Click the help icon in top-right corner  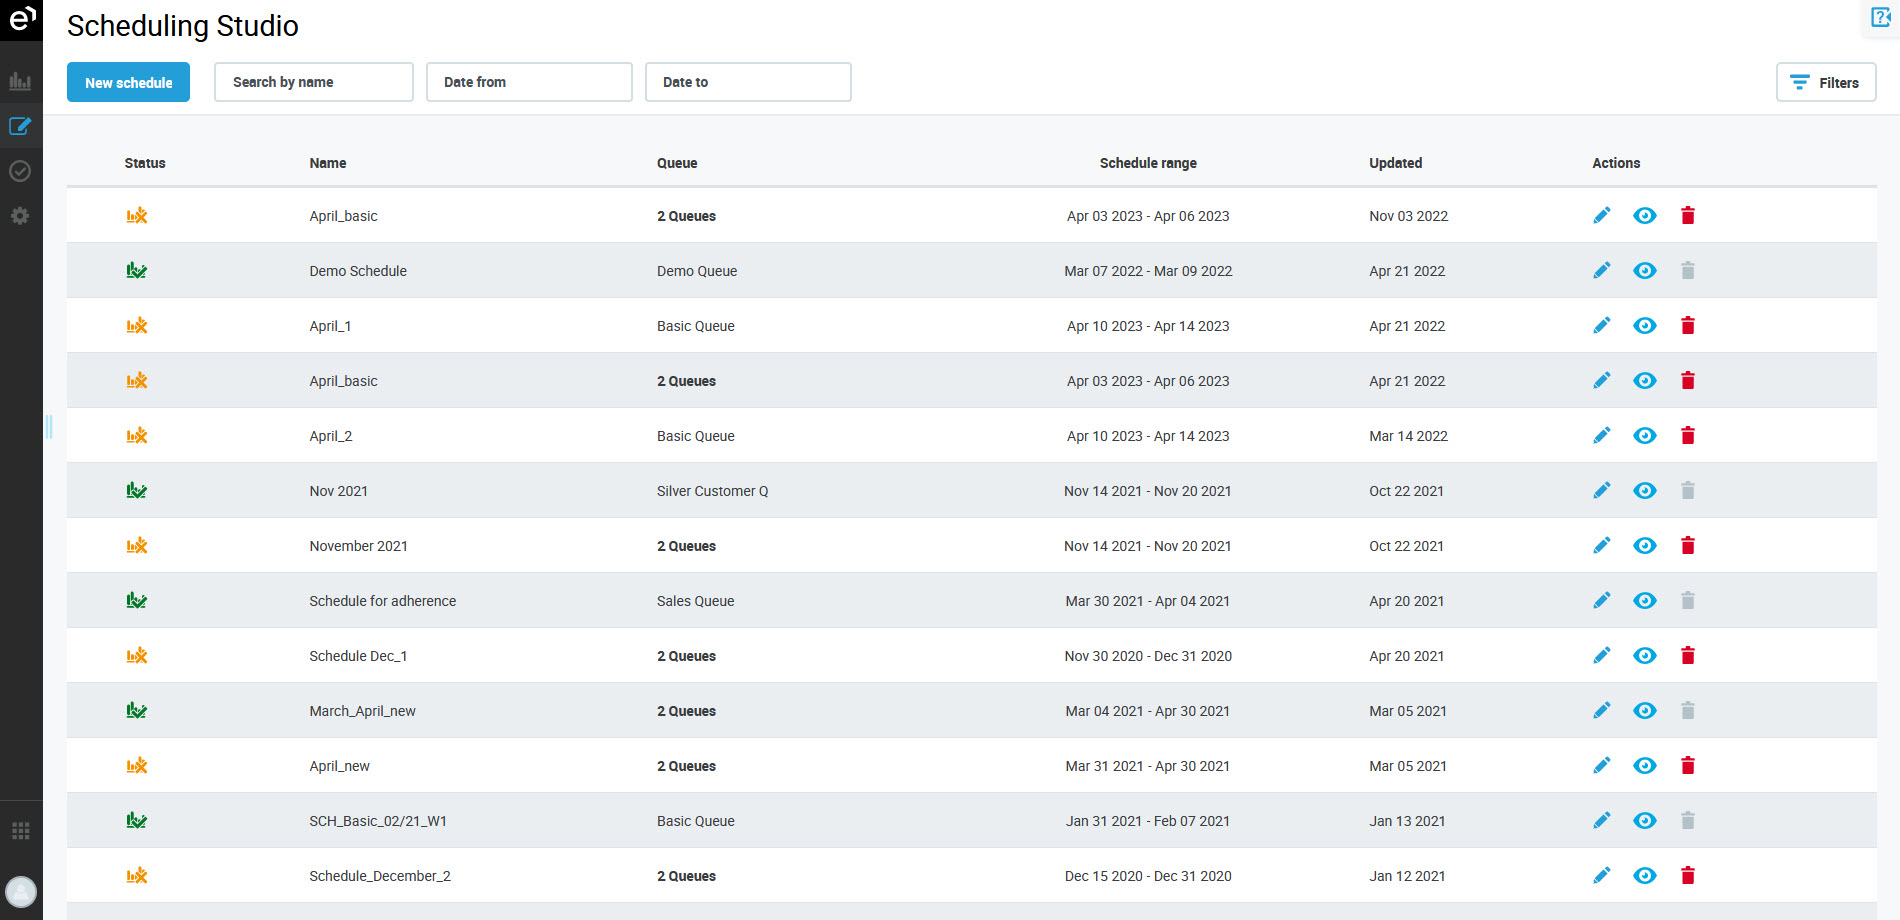tap(1880, 17)
